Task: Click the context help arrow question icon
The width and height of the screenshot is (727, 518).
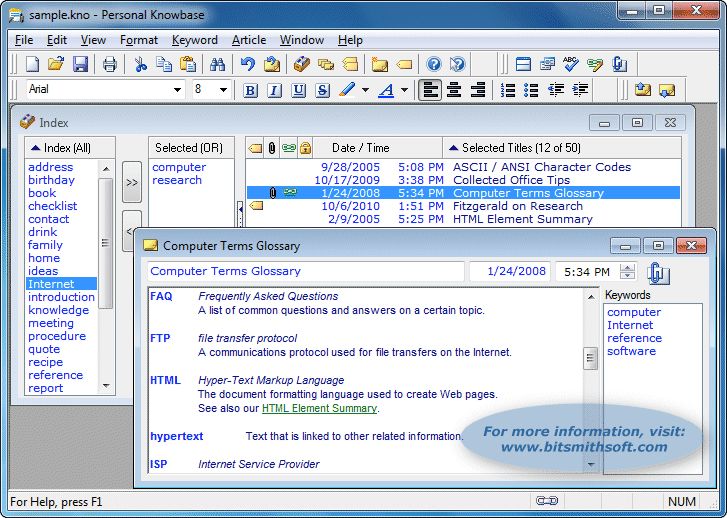Action: pyautogui.click(x=457, y=64)
